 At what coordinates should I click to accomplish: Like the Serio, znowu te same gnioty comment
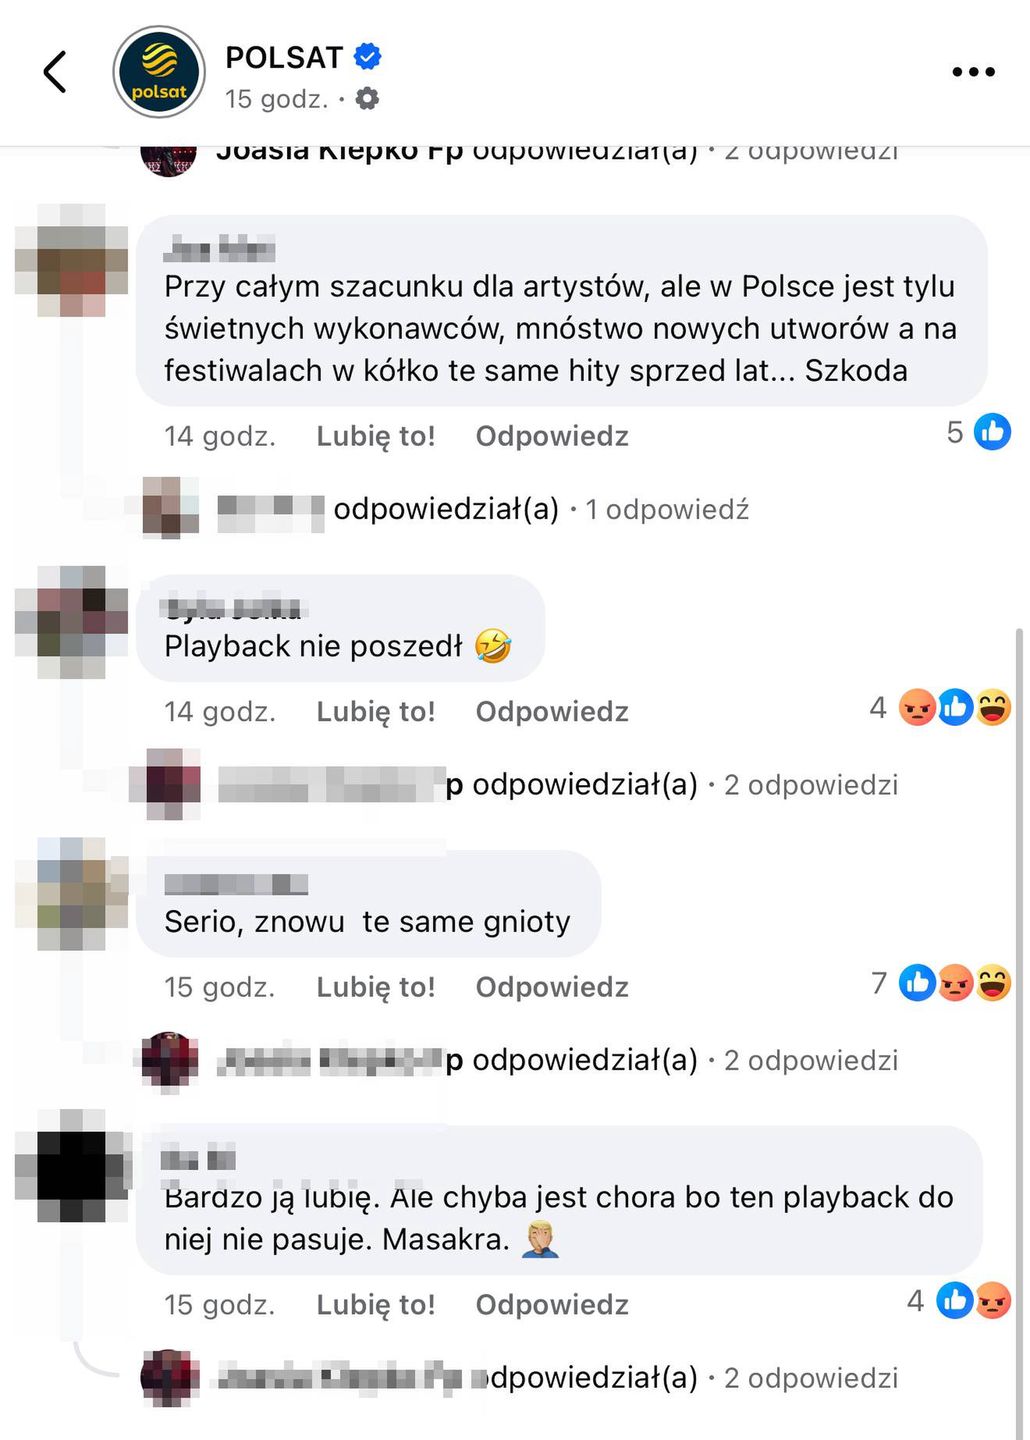[x=376, y=987]
